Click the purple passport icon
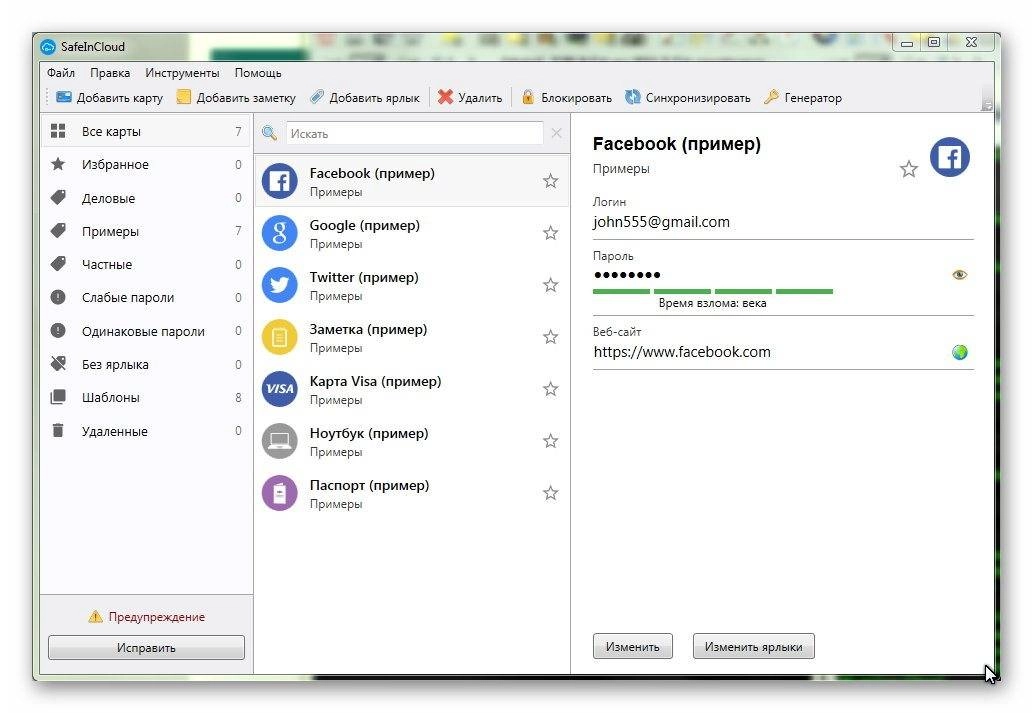Screen dimensions: 1033x713 tap(279, 493)
